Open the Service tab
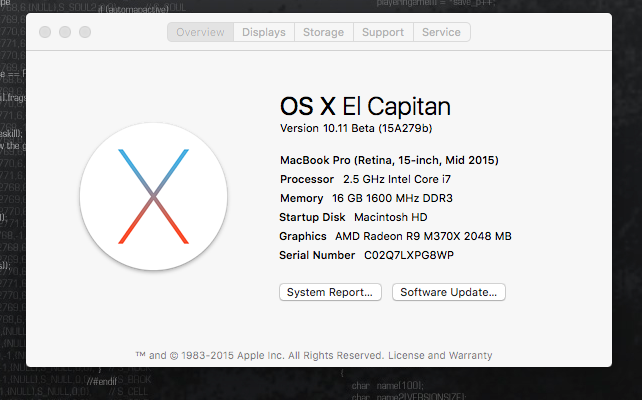This screenshot has width=642, height=400. point(441,32)
